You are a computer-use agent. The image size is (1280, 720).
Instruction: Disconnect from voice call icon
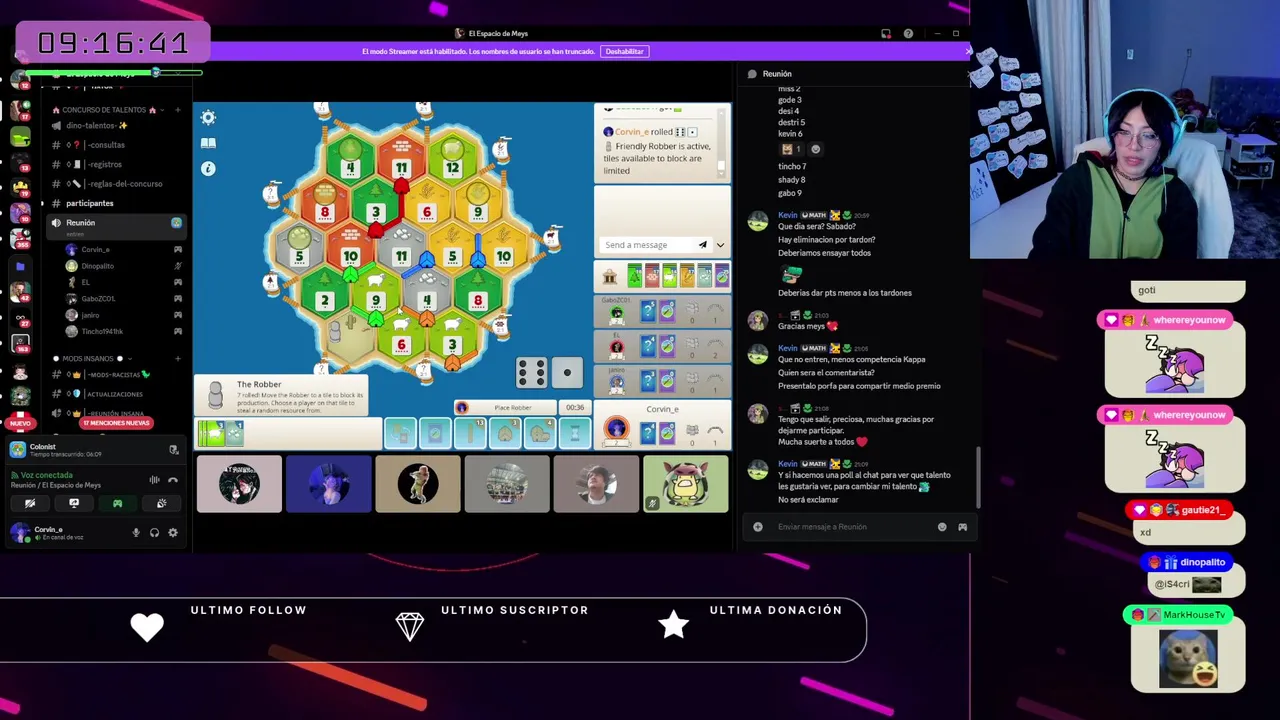coord(173,480)
